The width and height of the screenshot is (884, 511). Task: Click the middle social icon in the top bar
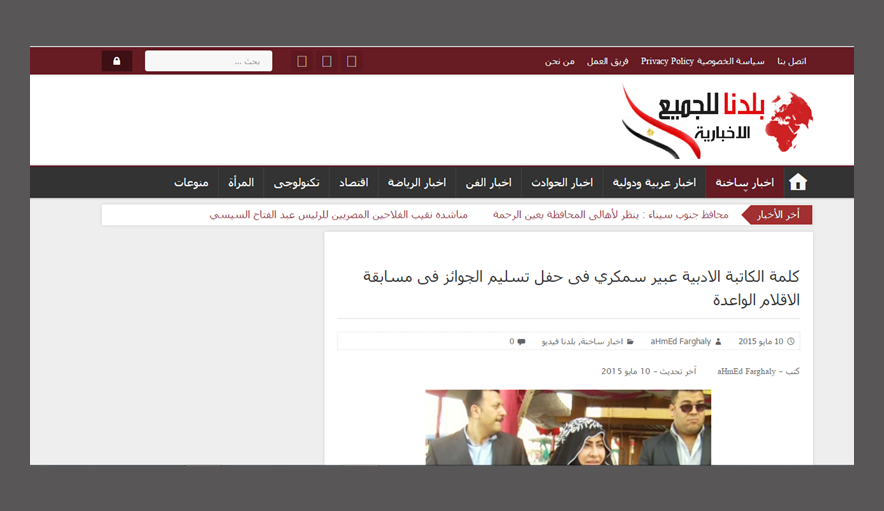coord(327,61)
